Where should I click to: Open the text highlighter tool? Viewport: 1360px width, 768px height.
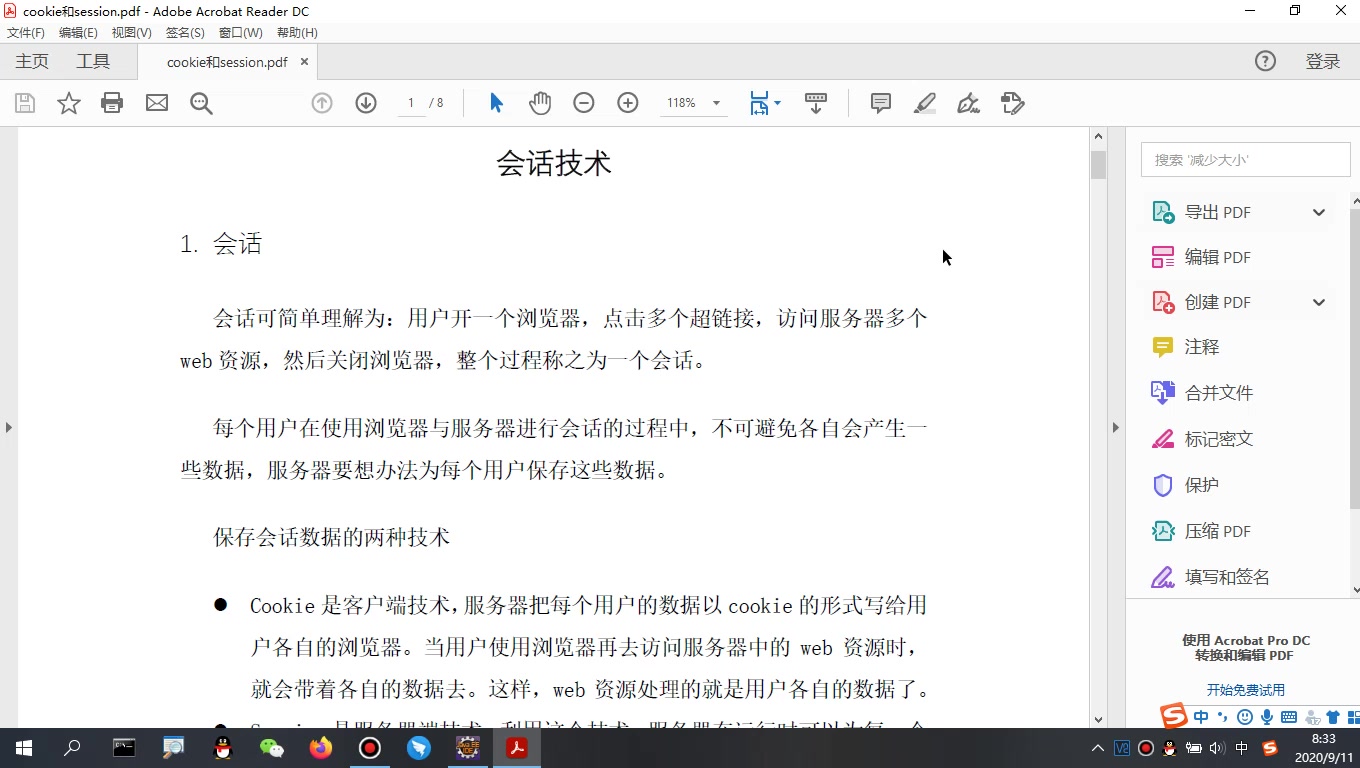pyautogui.click(x=923, y=103)
